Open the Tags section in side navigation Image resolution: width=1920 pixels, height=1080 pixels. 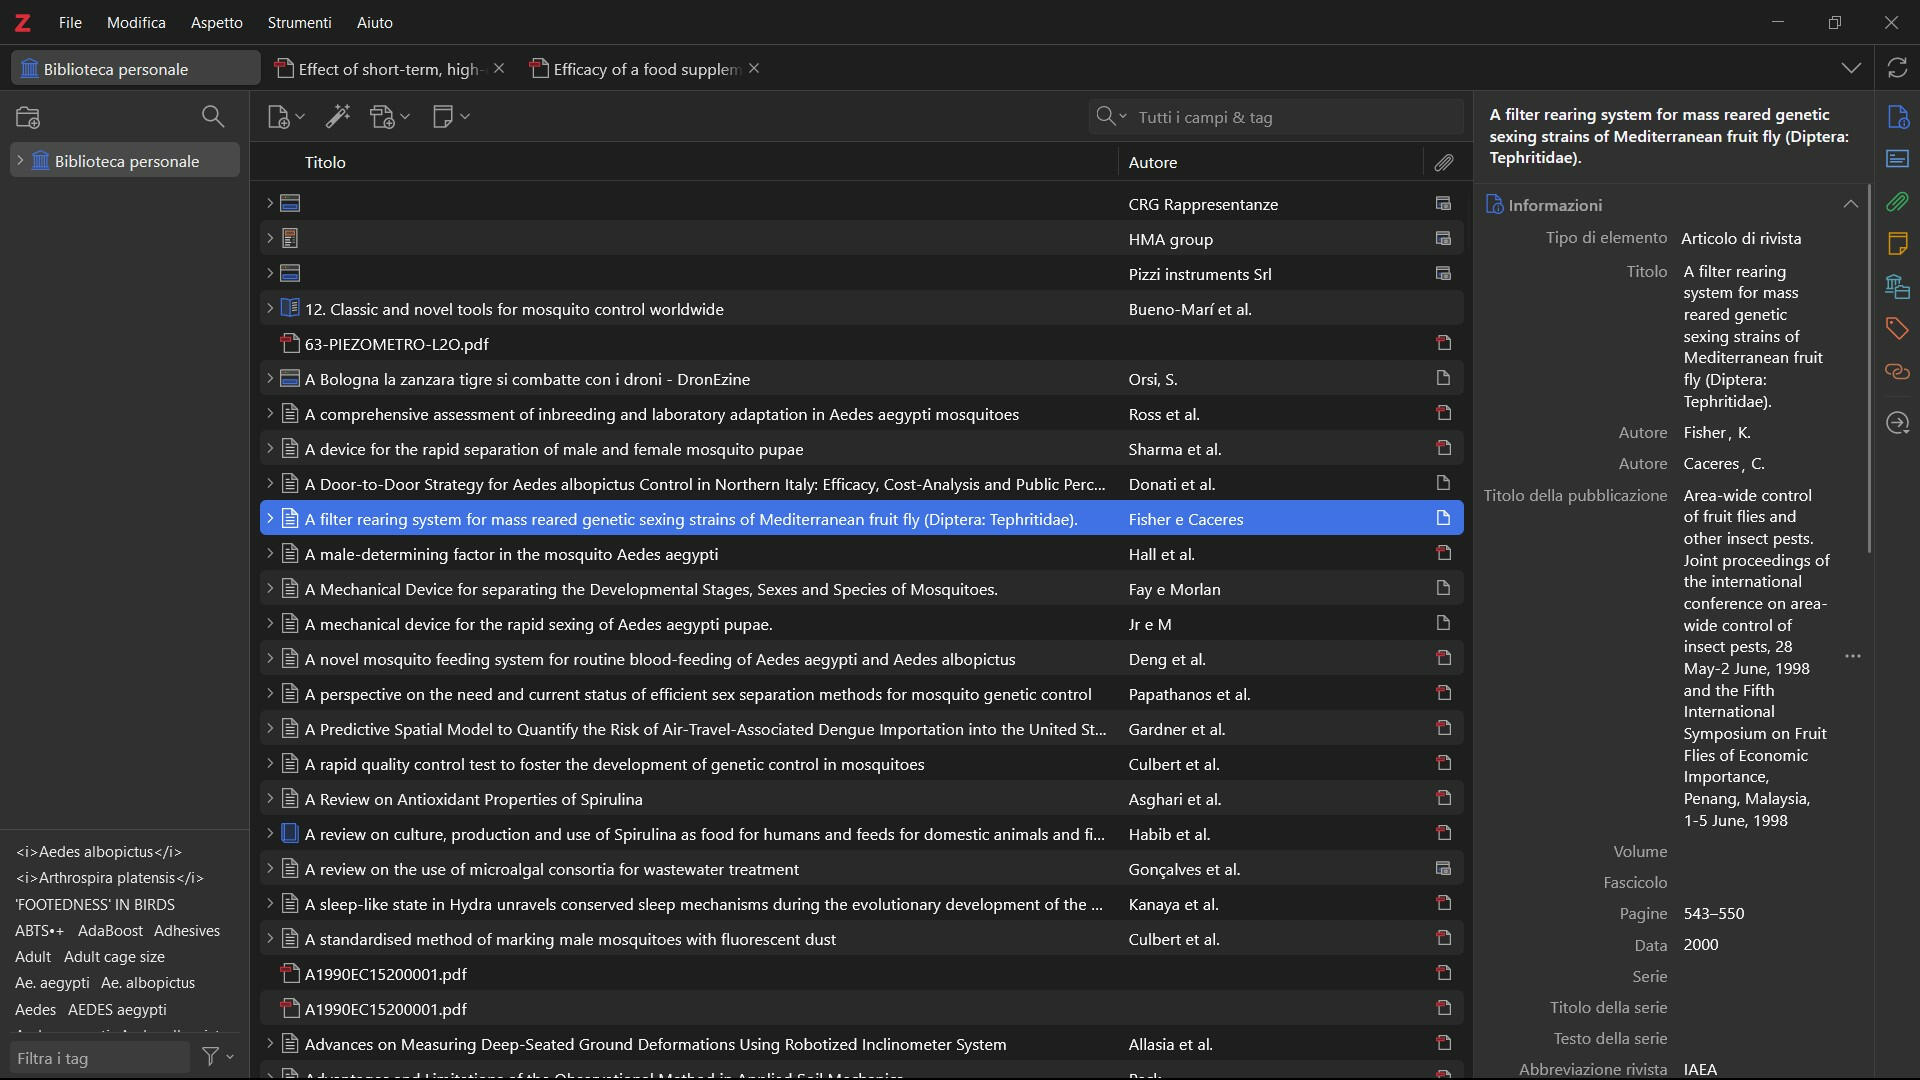pyautogui.click(x=1897, y=328)
